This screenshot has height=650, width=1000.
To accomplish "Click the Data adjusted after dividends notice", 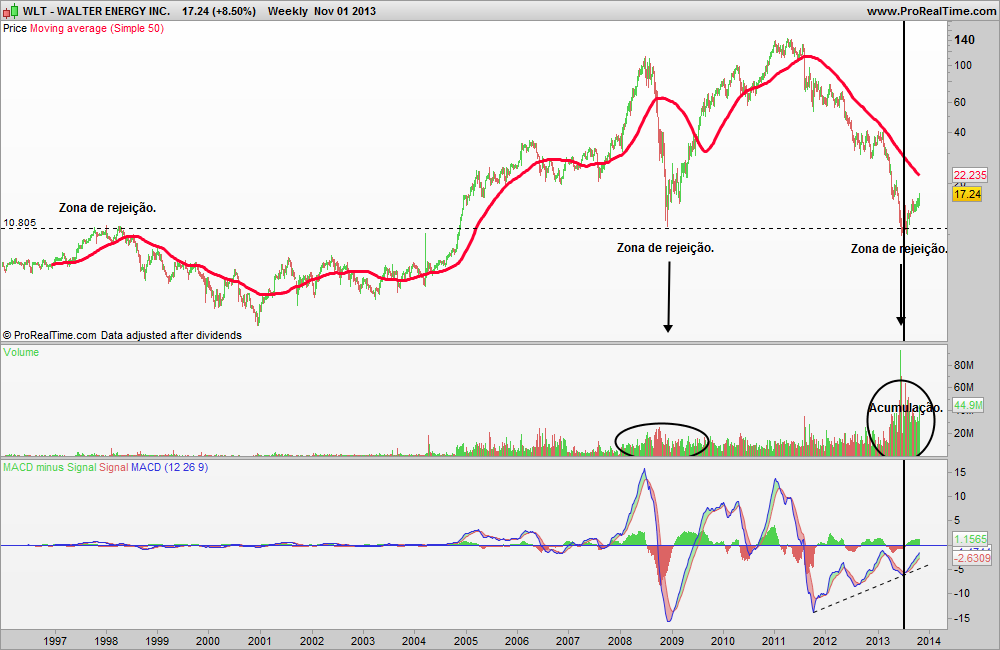I will pyautogui.click(x=171, y=335).
